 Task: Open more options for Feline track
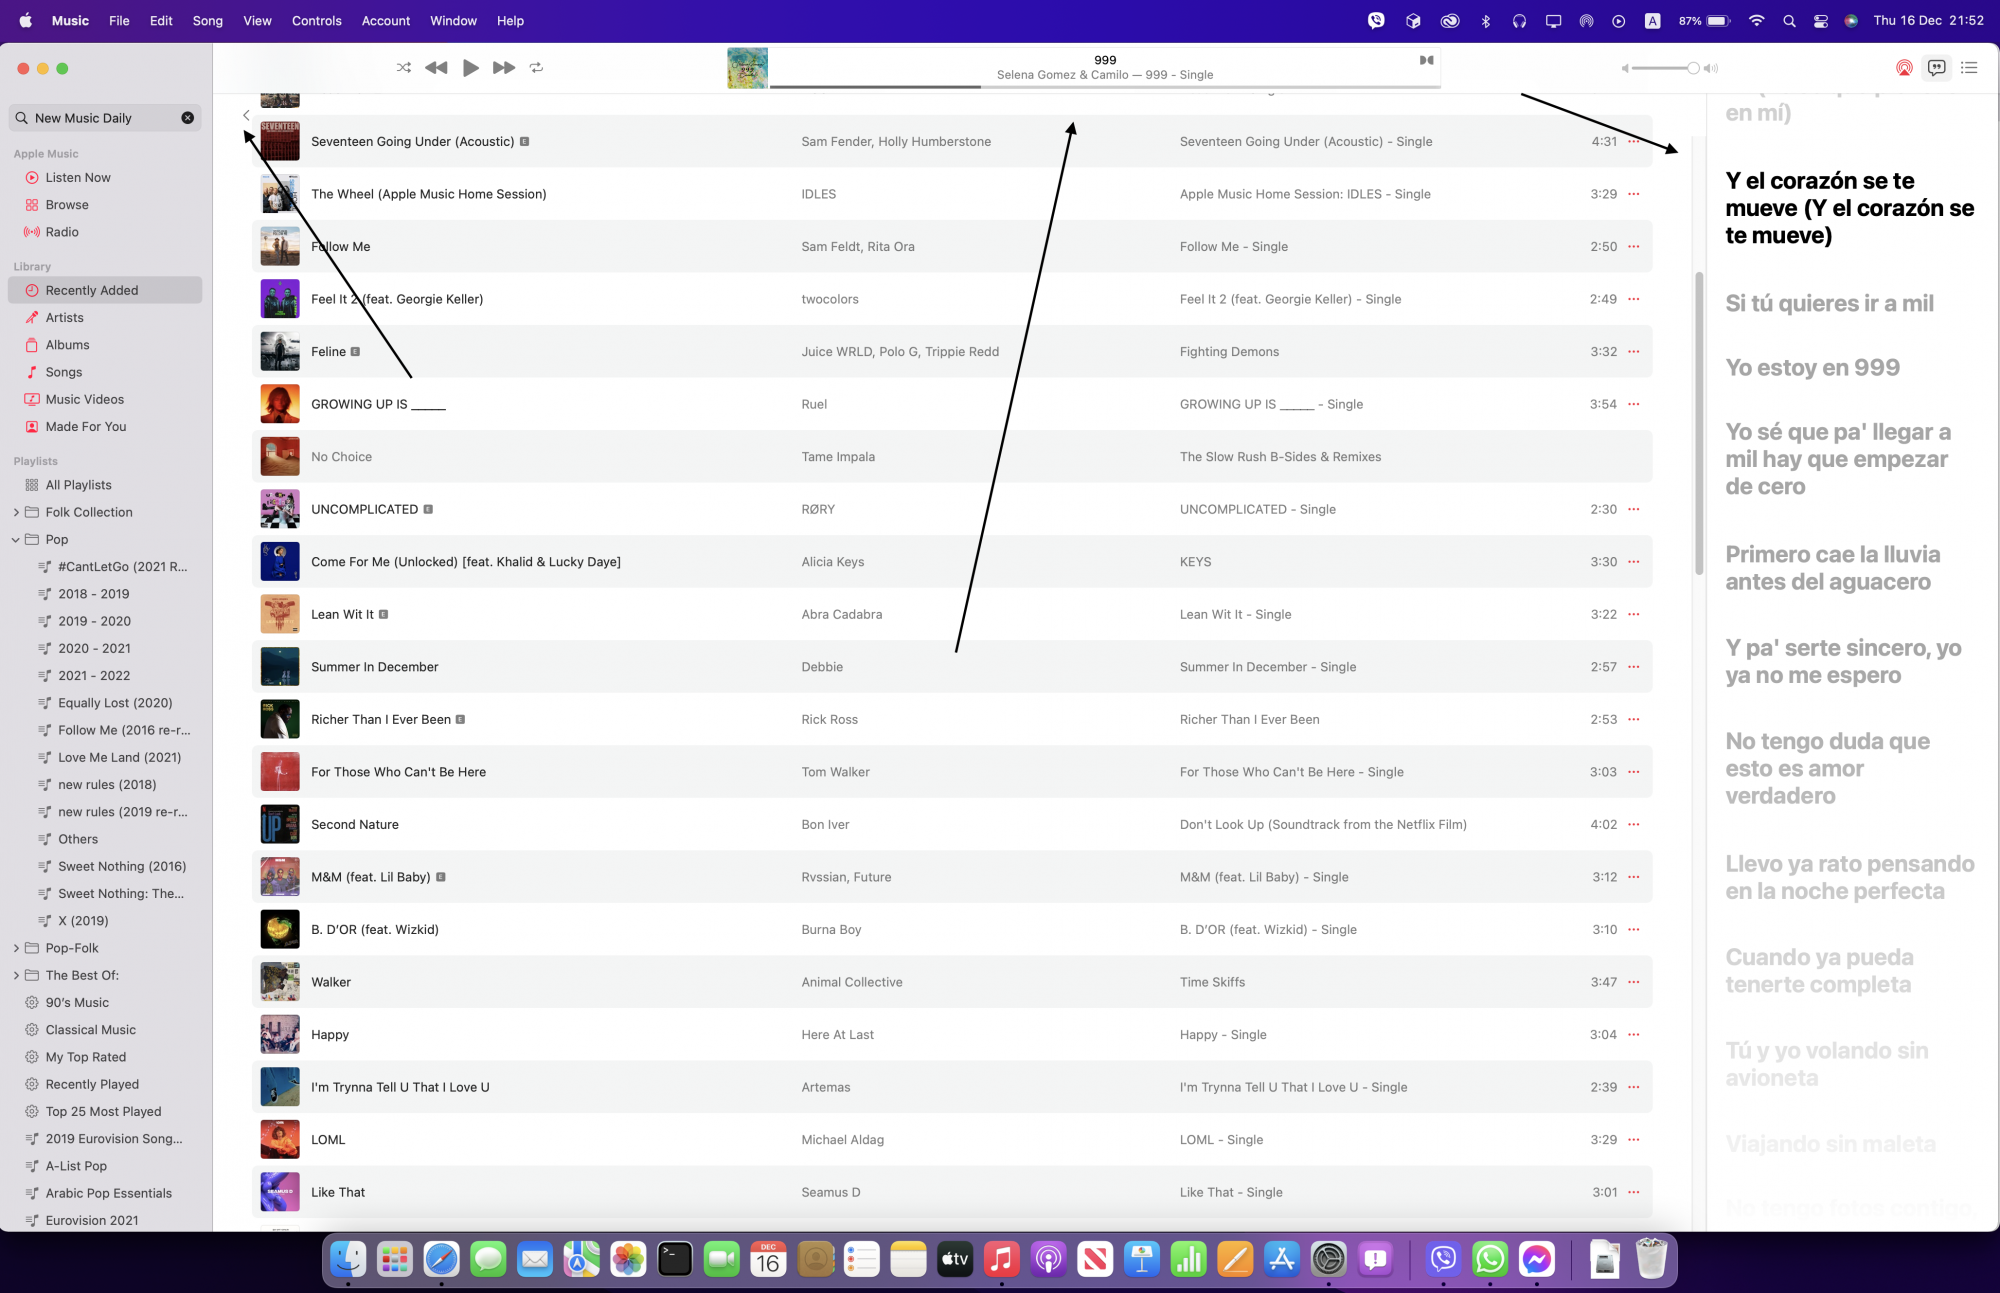tap(1634, 352)
